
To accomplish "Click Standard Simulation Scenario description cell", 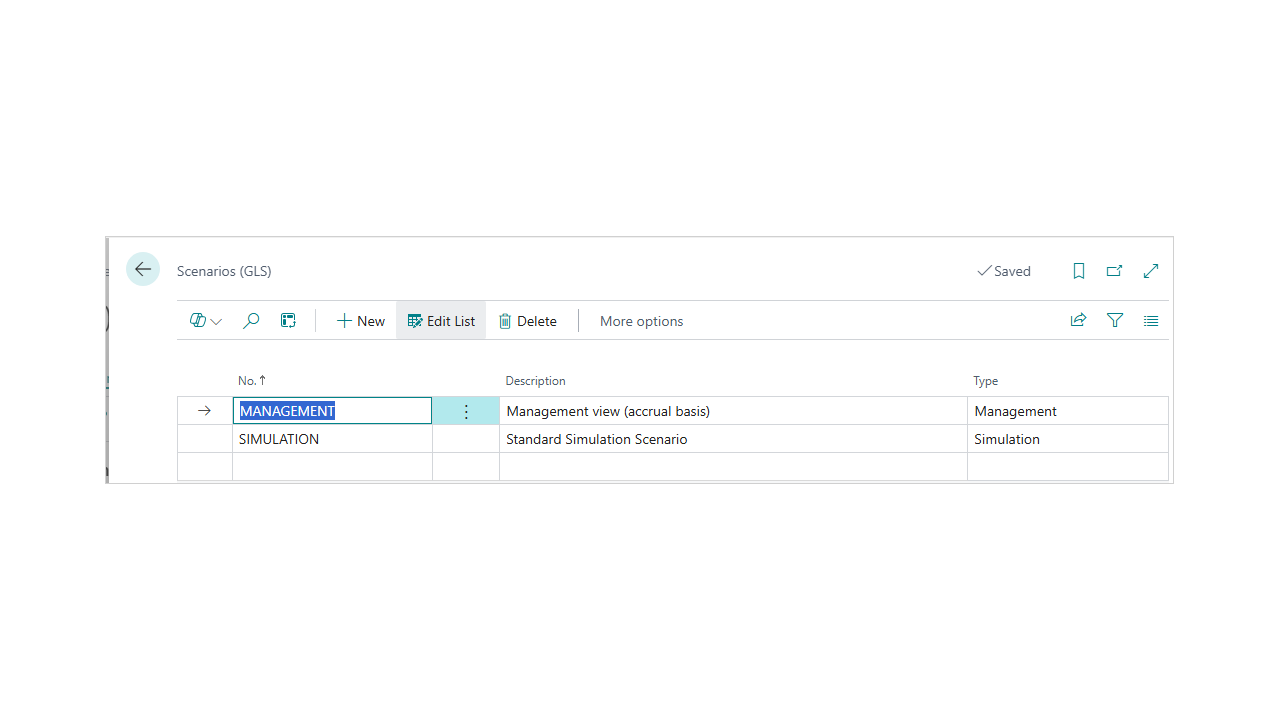I will (x=733, y=439).
